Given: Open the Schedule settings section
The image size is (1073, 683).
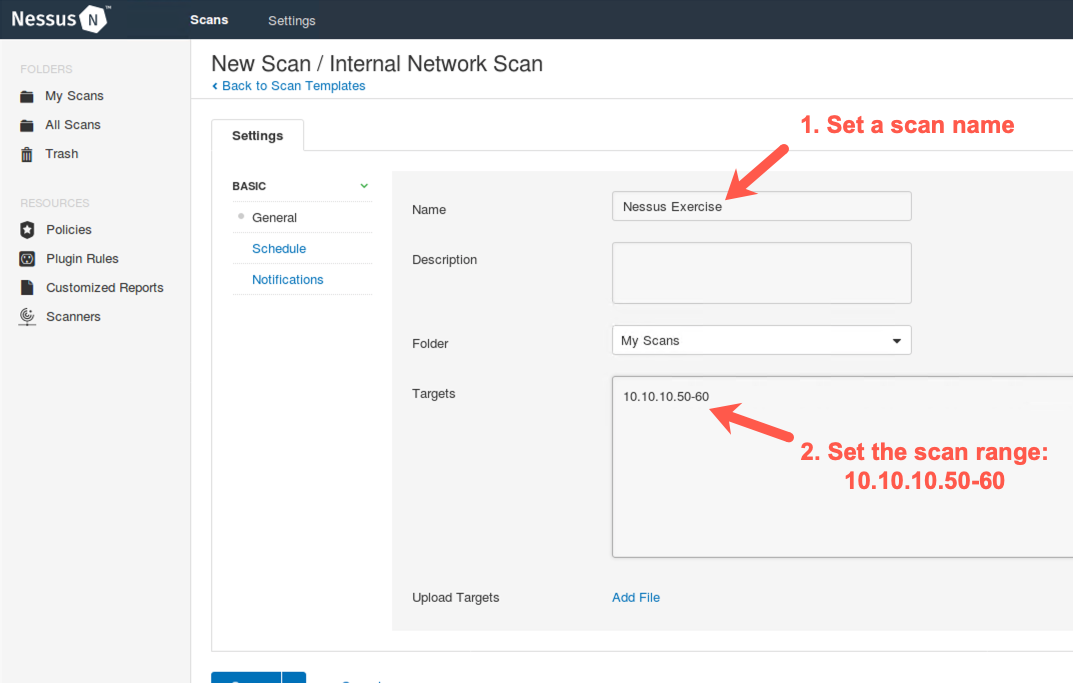Looking at the screenshot, I should pyautogui.click(x=279, y=249).
